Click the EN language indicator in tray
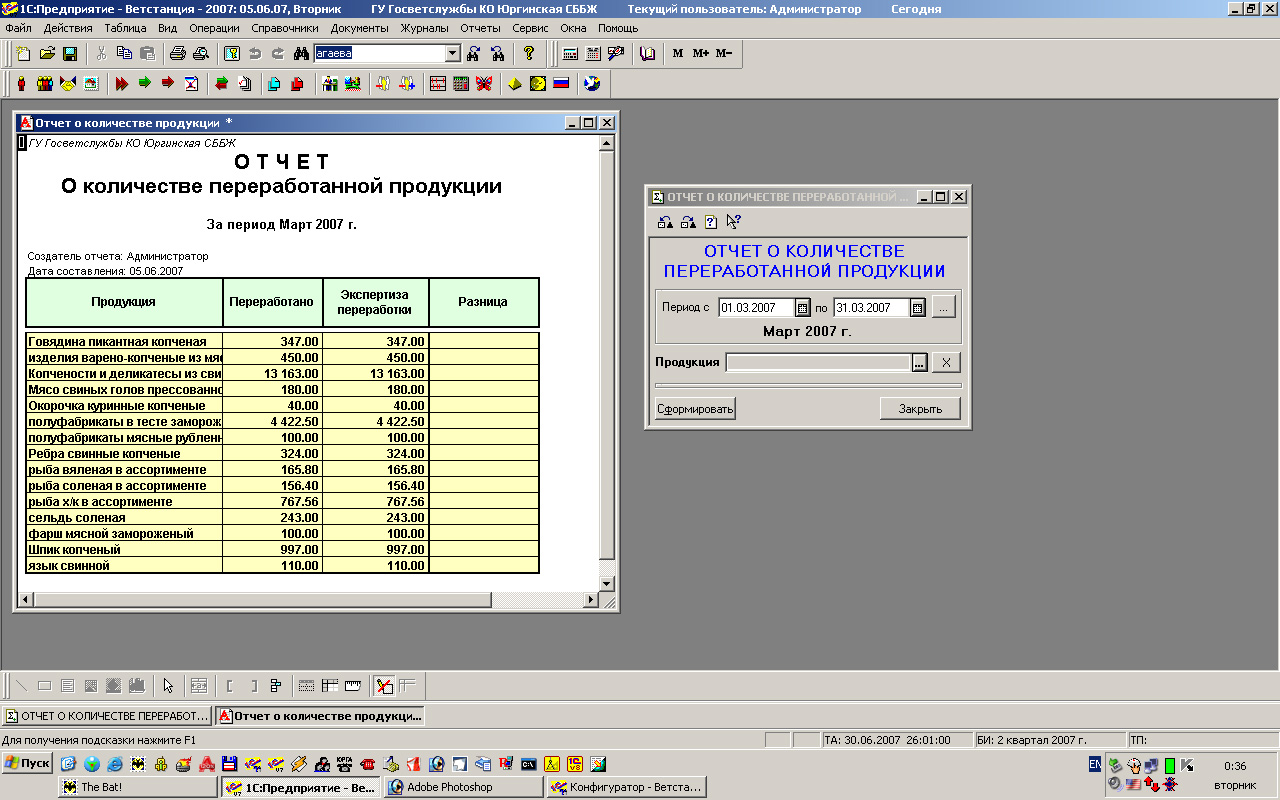1280x800 pixels. (x=1095, y=764)
